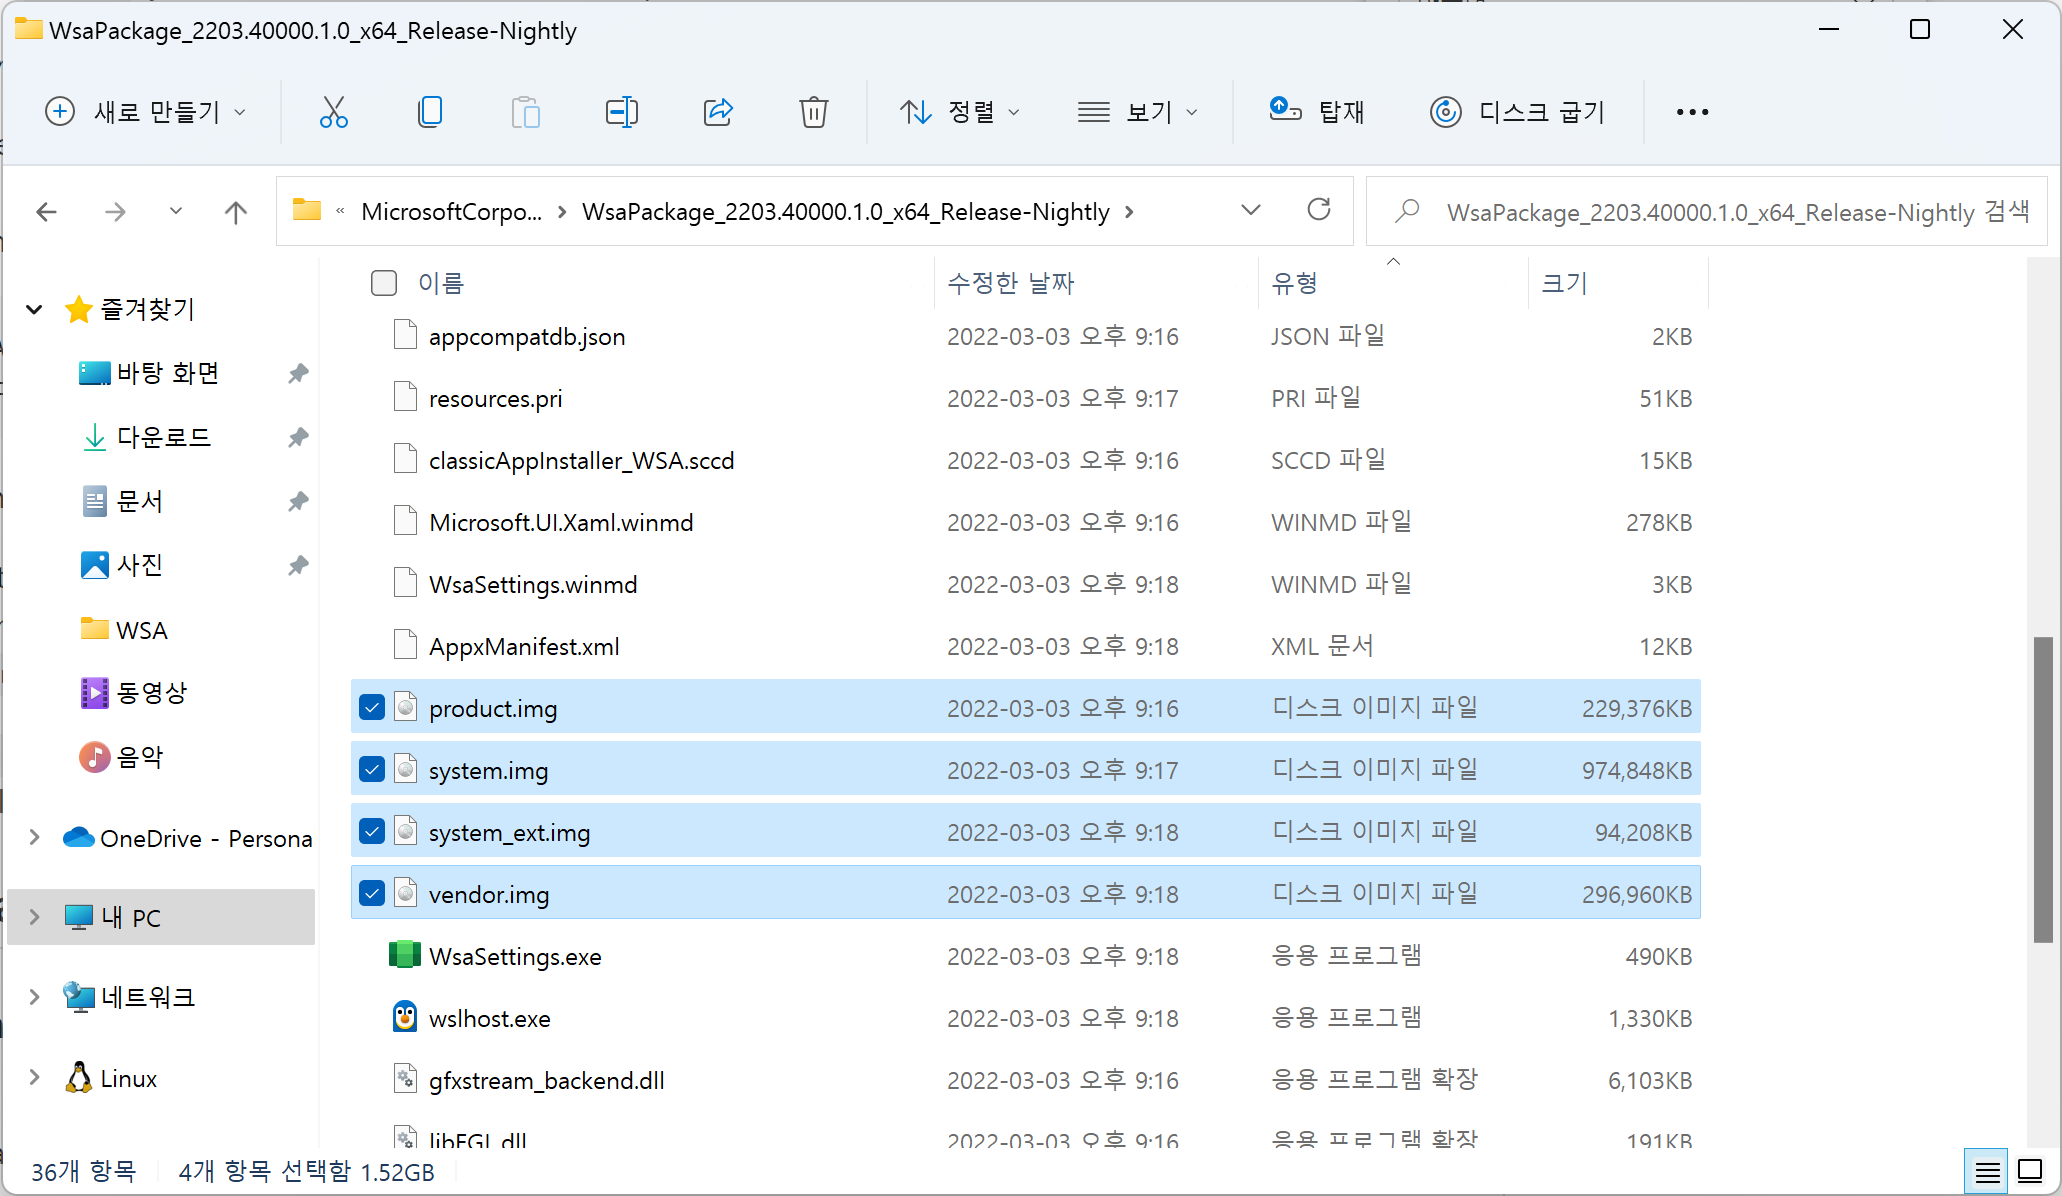This screenshot has height=1196, width=2062.
Task: Click the folder search input field
Action: point(1735,212)
